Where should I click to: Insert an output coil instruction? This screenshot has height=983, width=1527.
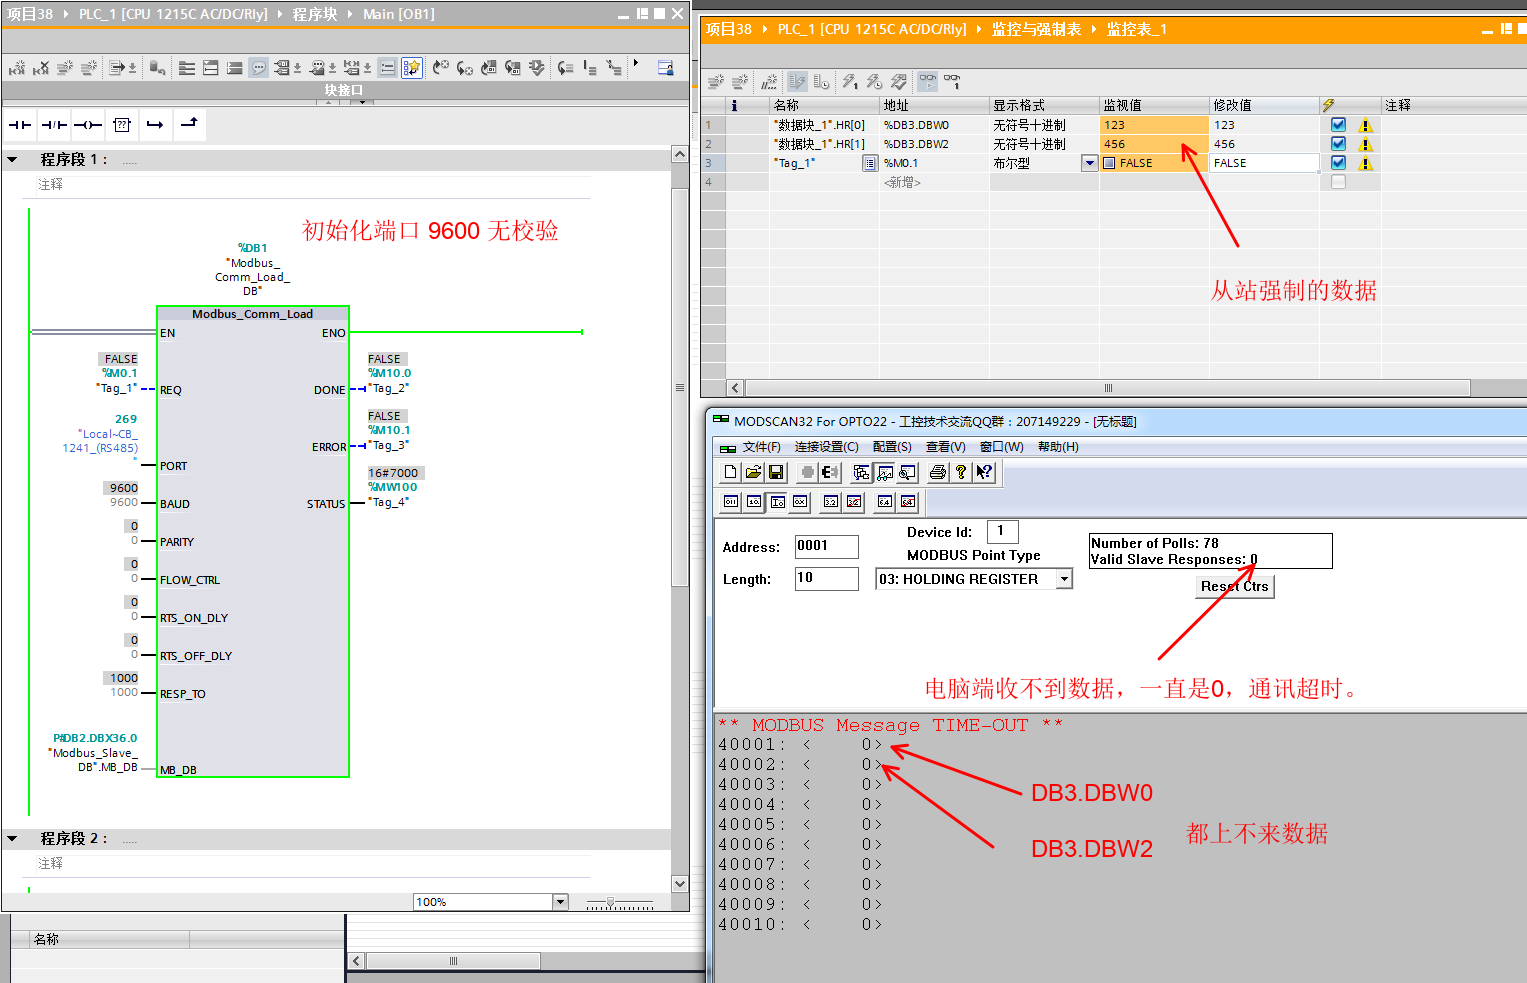pyautogui.click(x=88, y=125)
